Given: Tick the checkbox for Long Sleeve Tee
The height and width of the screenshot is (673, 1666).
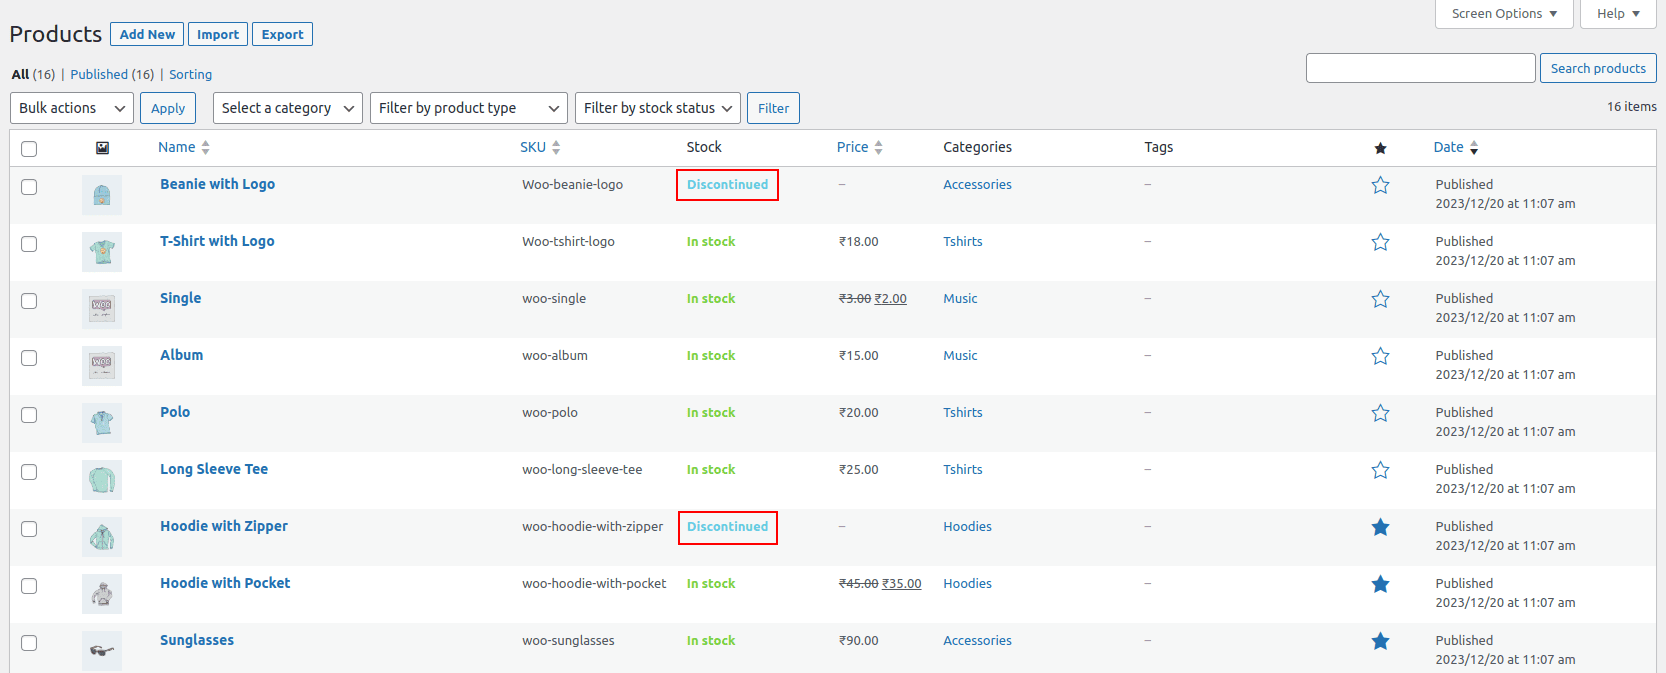Looking at the screenshot, I should [29, 472].
